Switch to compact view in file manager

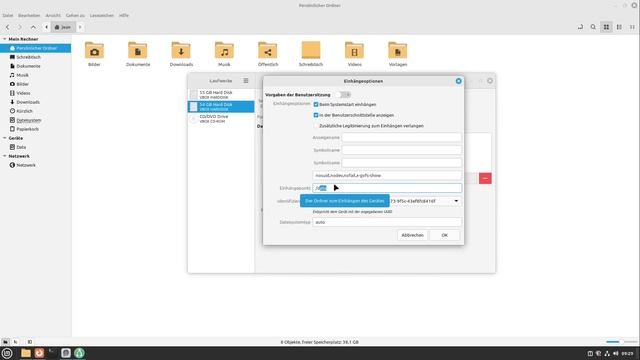pyautogui.click(x=632, y=27)
